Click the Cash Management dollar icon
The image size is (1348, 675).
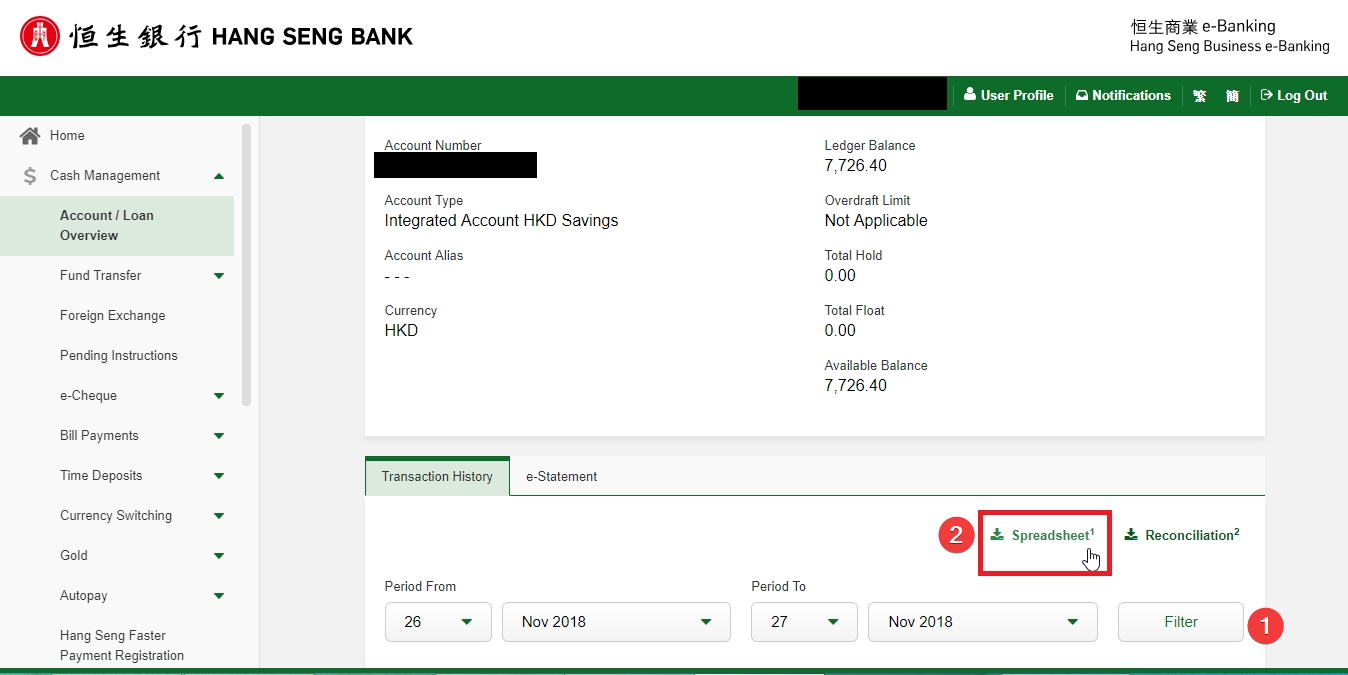(x=30, y=176)
